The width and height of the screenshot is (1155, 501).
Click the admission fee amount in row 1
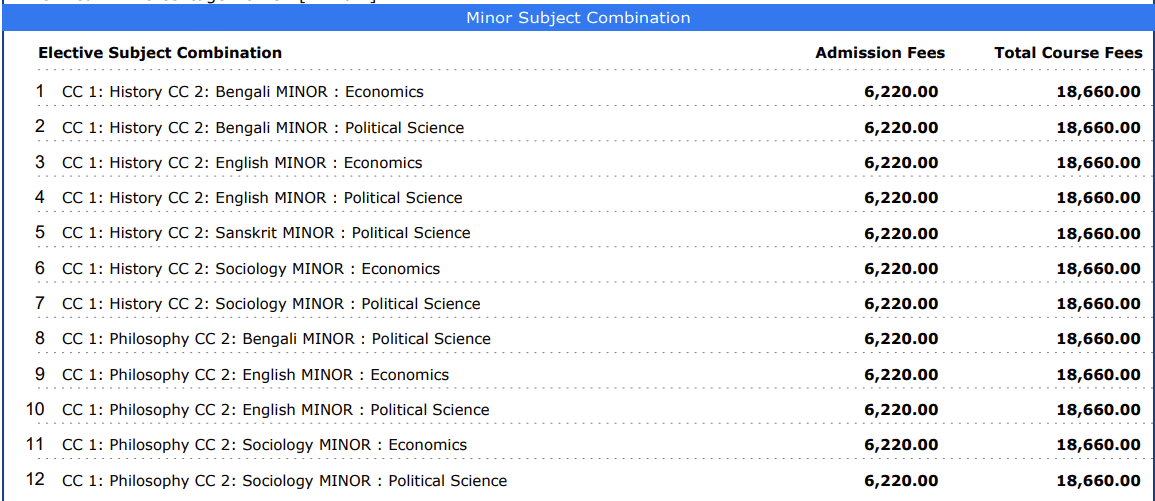pos(901,93)
